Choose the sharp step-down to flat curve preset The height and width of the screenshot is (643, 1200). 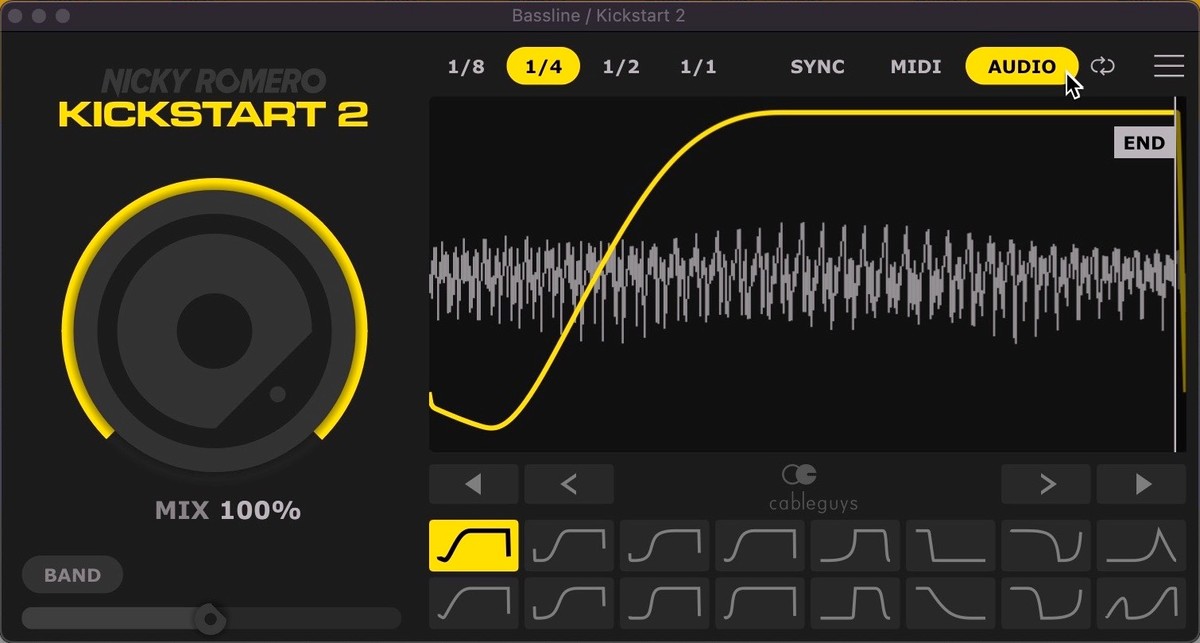coord(950,545)
